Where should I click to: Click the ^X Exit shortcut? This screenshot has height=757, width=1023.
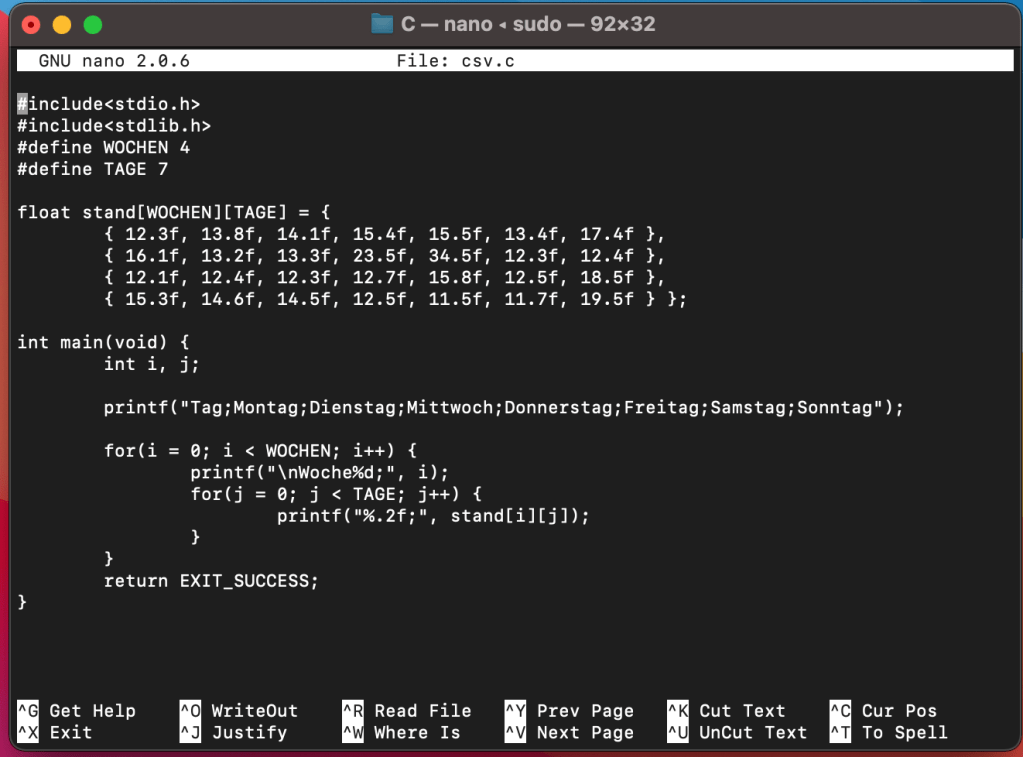point(55,733)
